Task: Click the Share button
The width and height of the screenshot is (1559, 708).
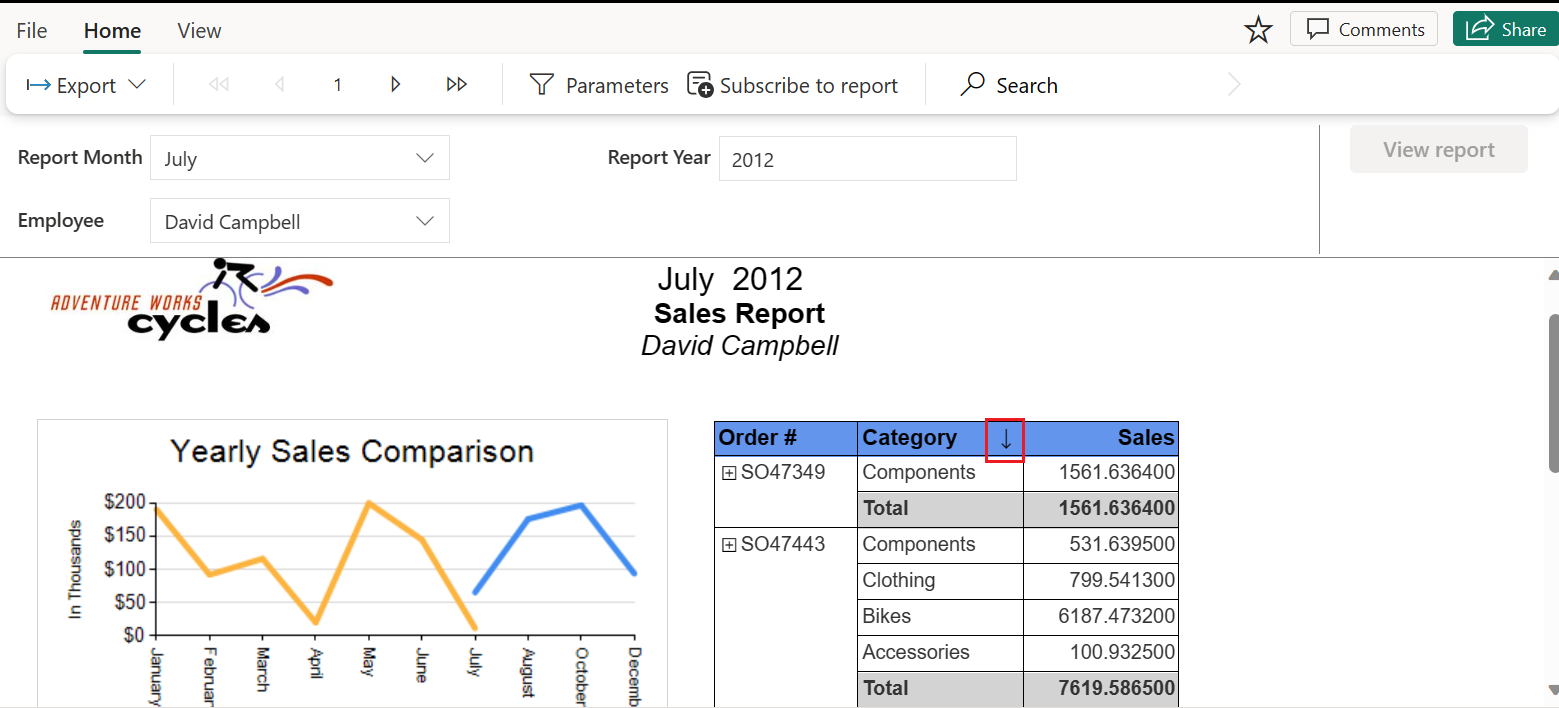Action: 1505,29
